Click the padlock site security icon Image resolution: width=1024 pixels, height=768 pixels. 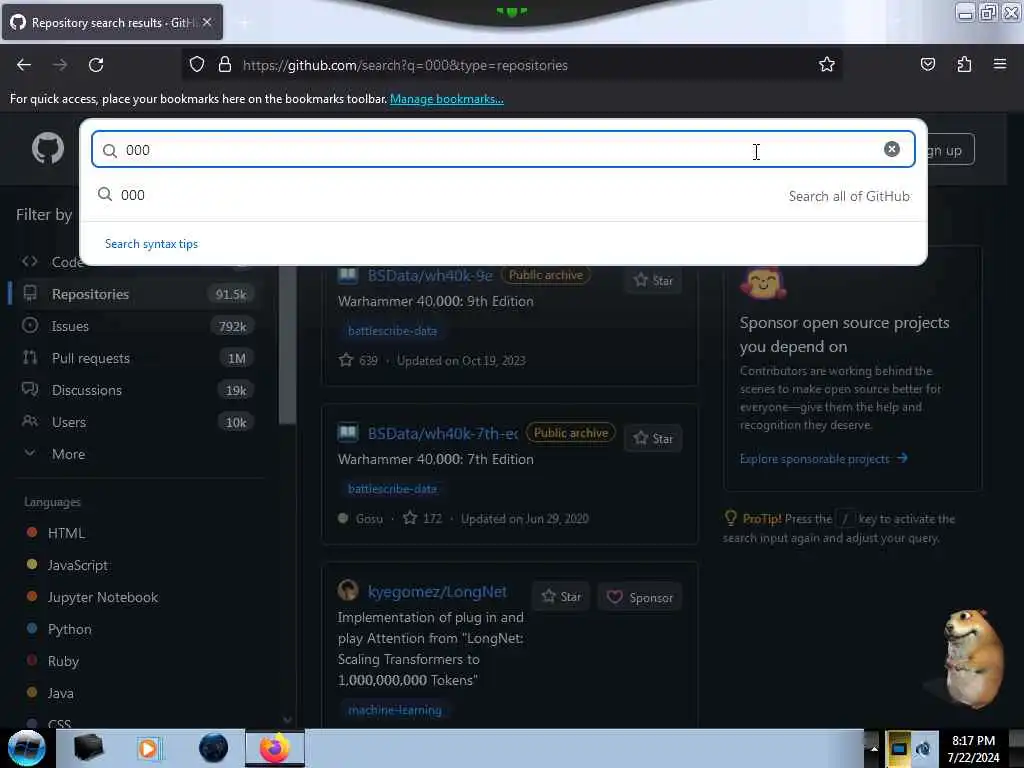[225, 65]
